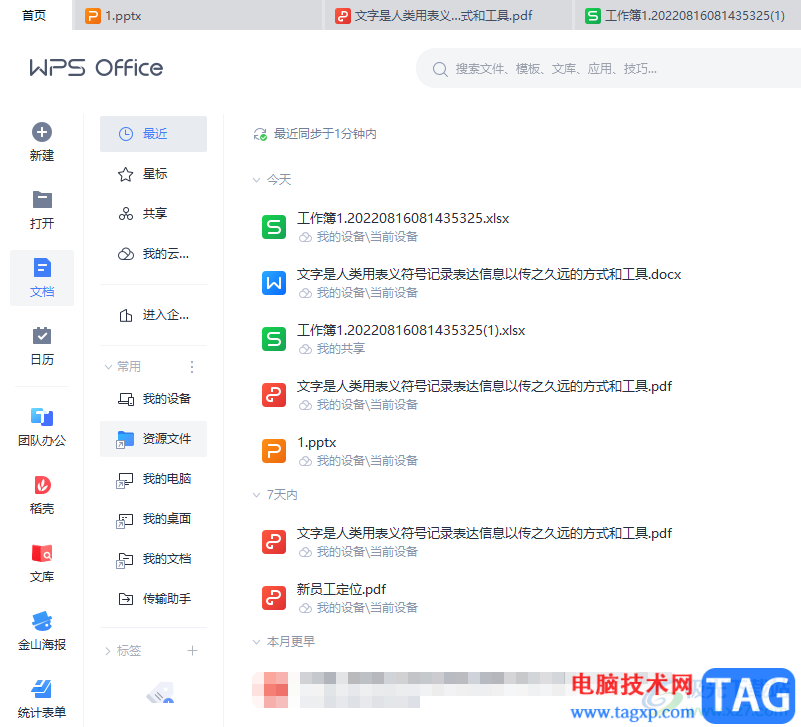
Task: Click PDF icon of 新员工定位.pdf
Action: [x=274, y=598]
